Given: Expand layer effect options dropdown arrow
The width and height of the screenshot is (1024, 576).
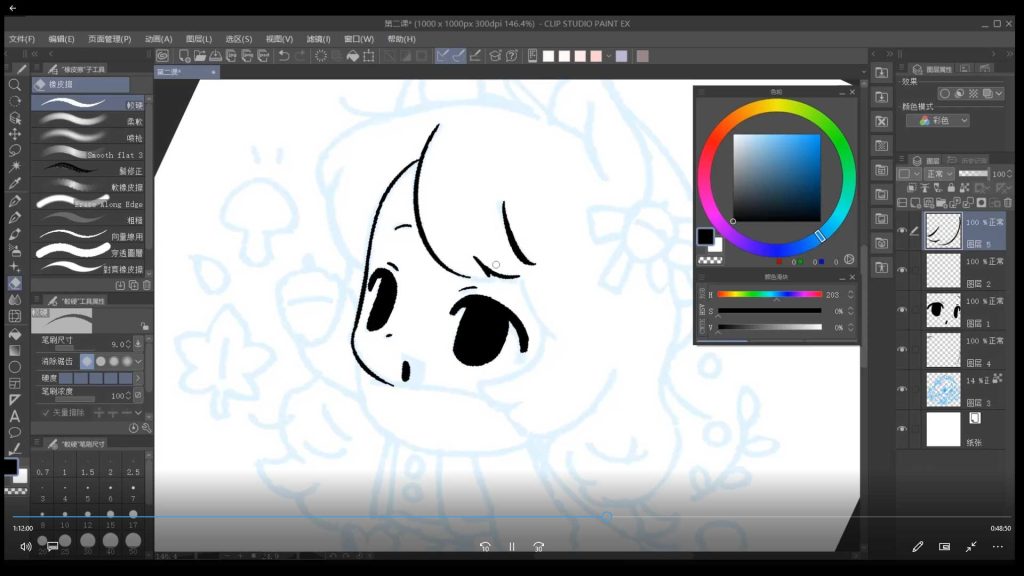Looking at the screenshot, I should click(x=999, y=94).
